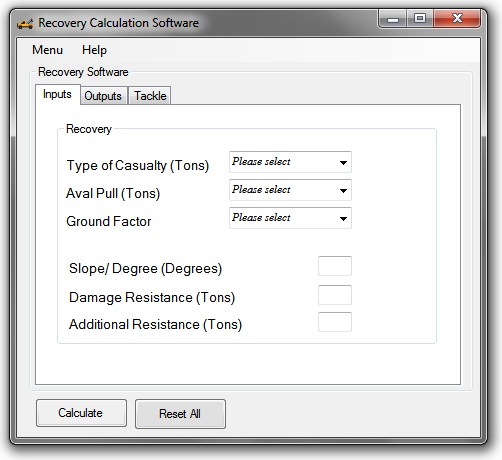The height and width of the screenshot is (460, 502).
Task: Open the Help menu
Action: (x=94, y=50)
